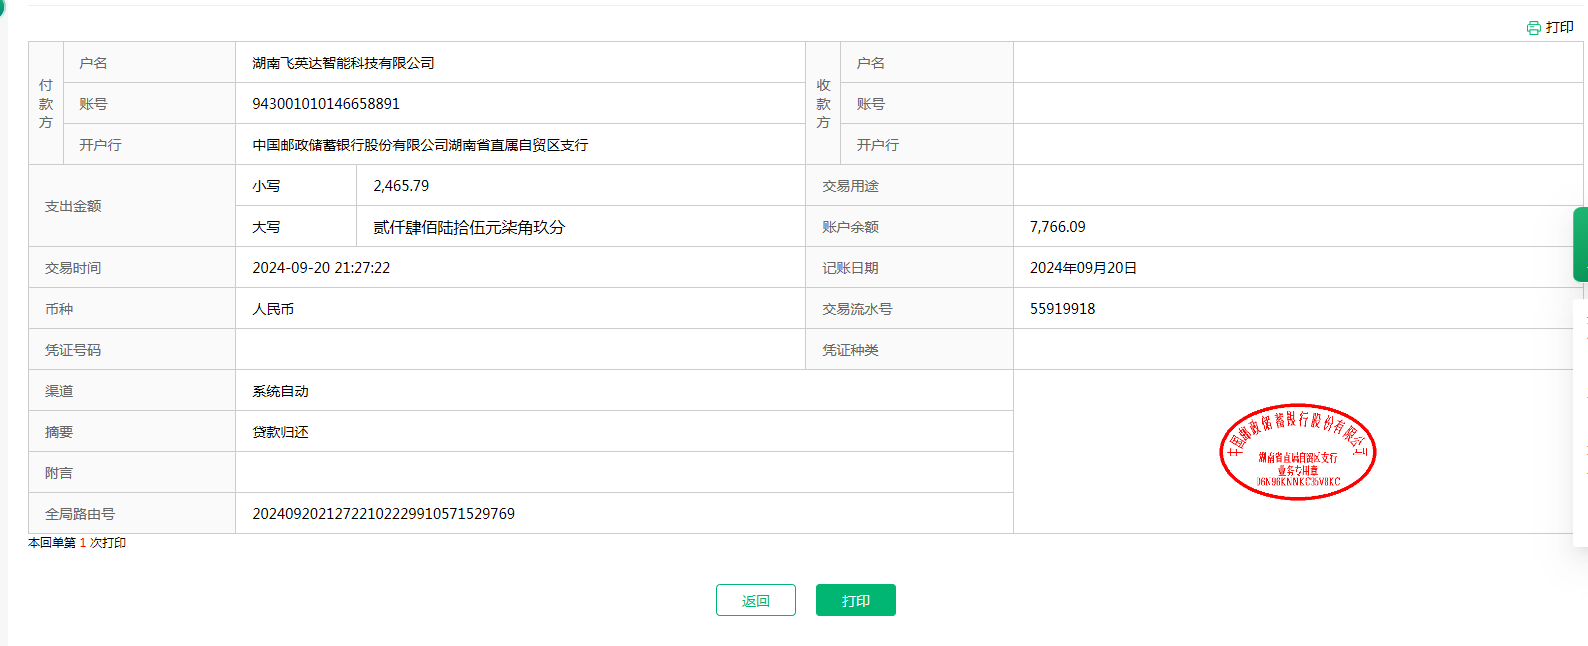Select transaction serial number 55919918
1588x646 pixels.
(1063, 309)
